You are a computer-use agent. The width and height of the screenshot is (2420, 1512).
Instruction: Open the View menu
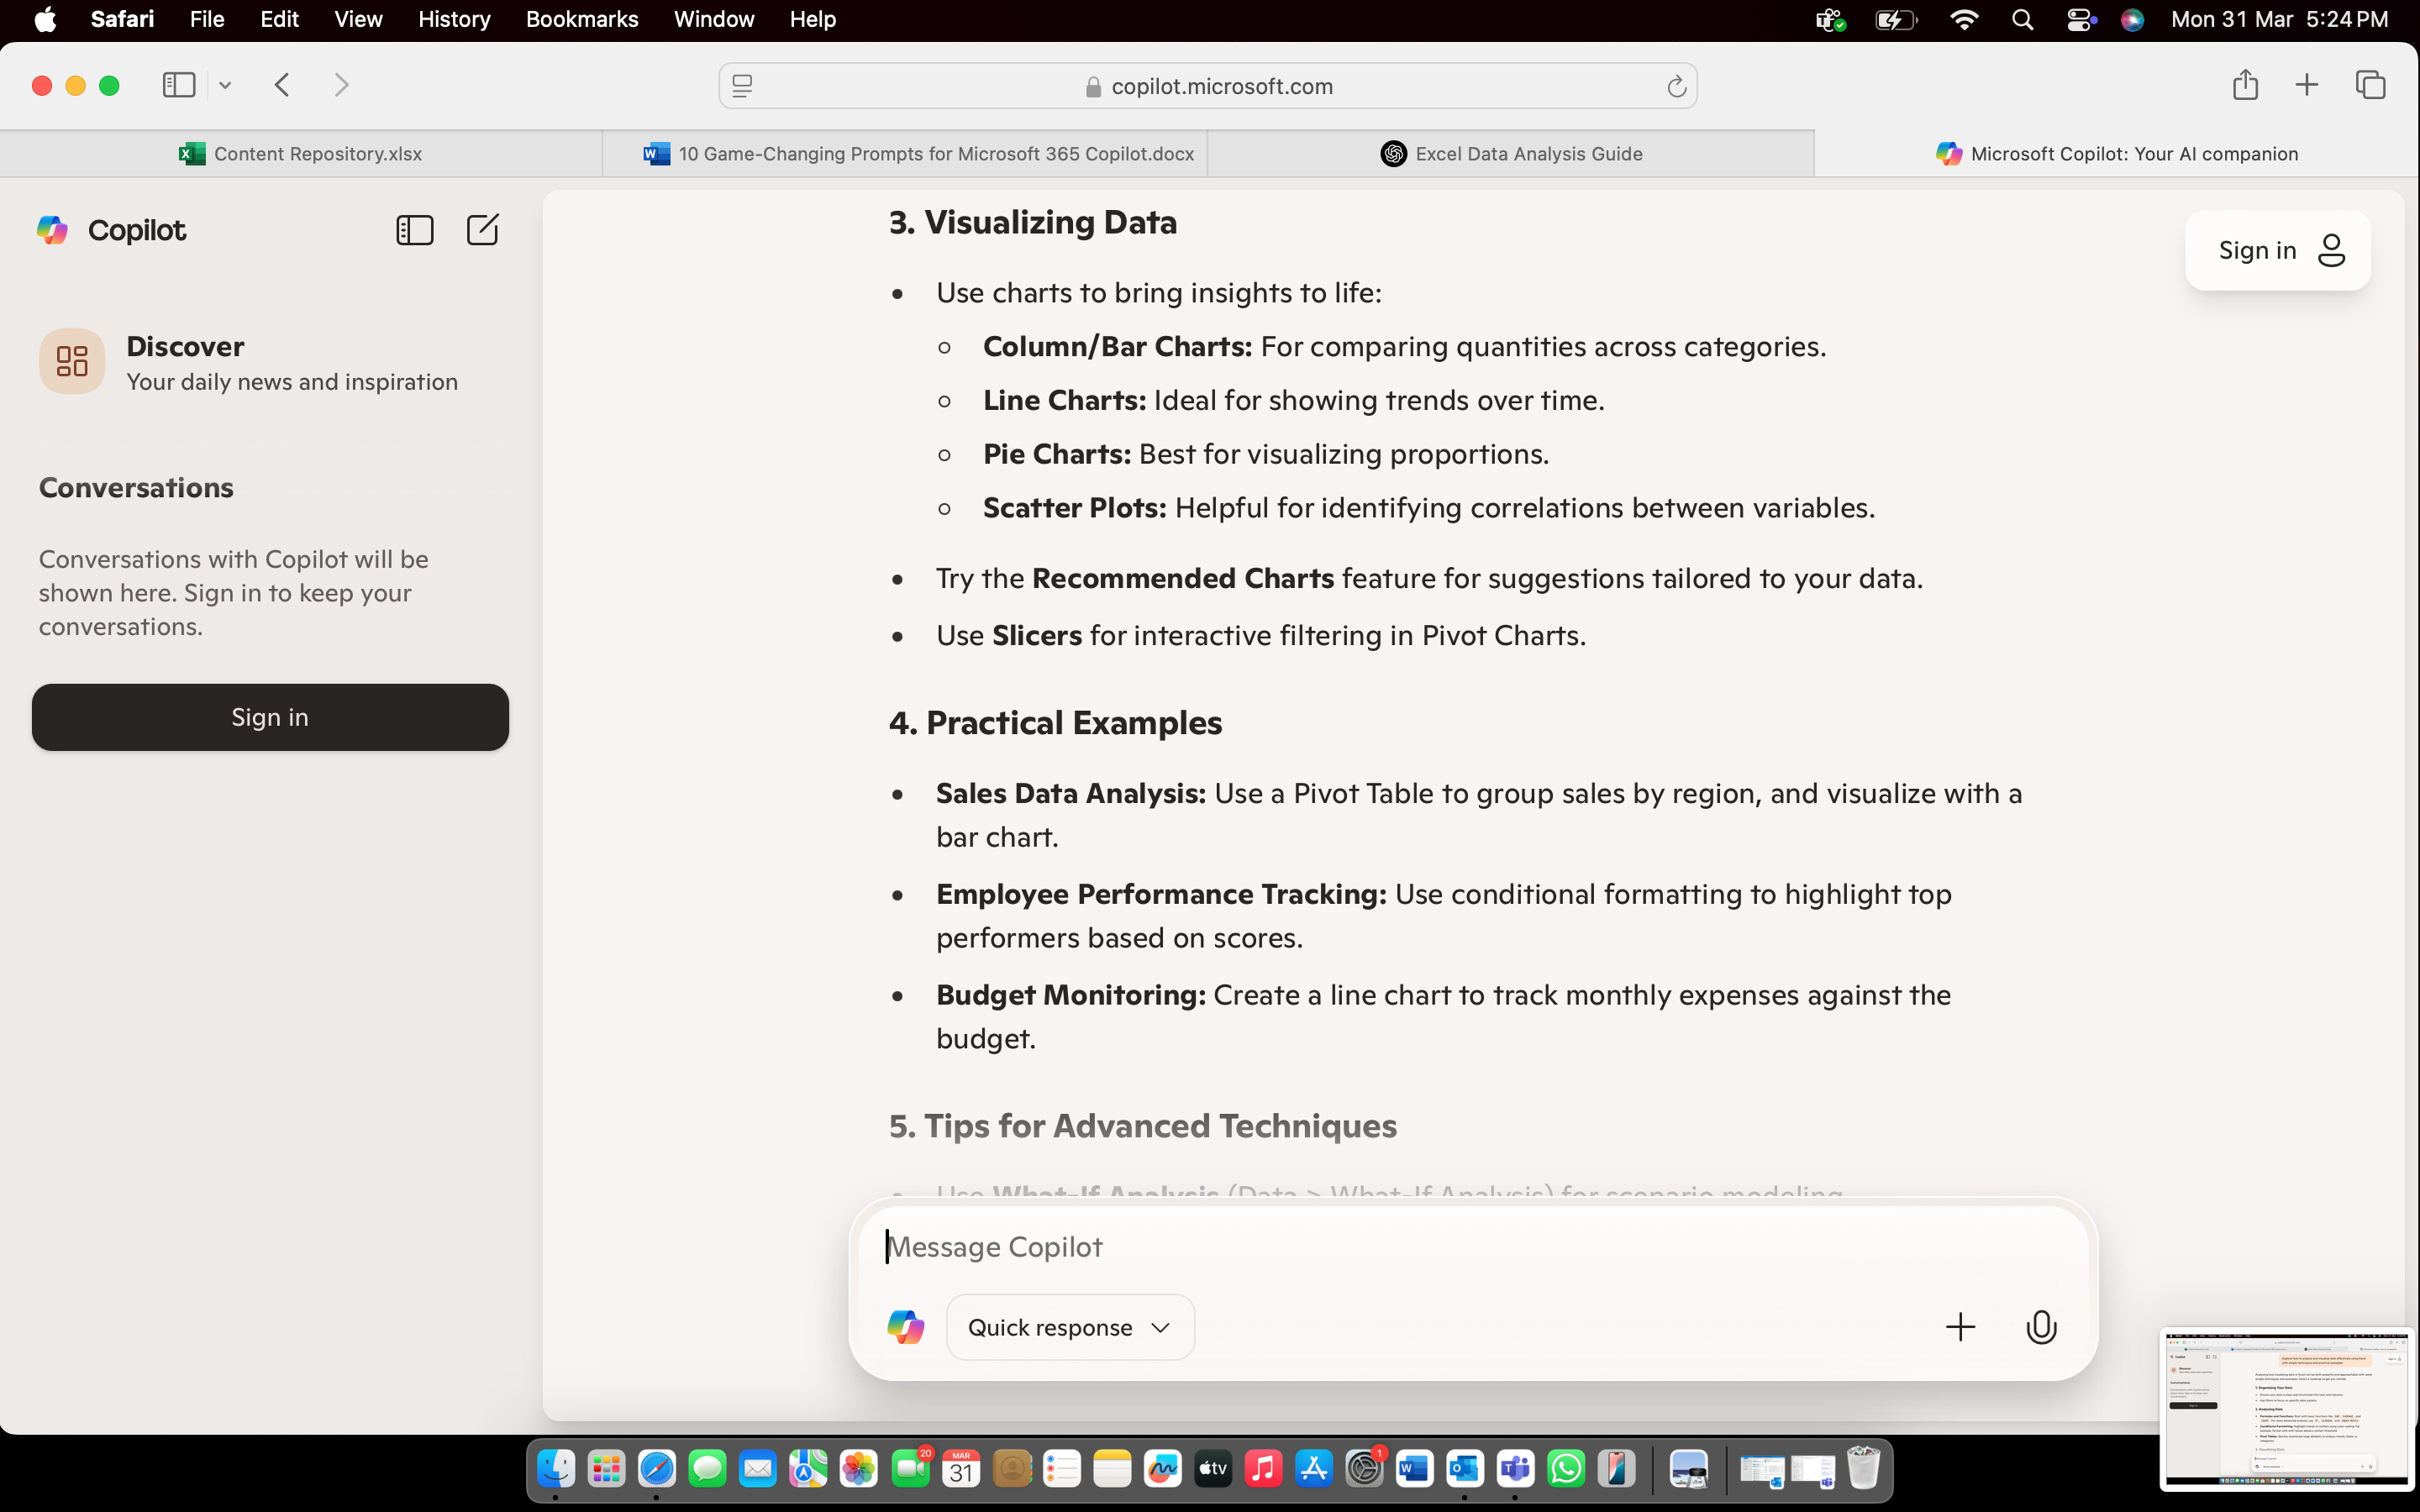coord(358,20)
